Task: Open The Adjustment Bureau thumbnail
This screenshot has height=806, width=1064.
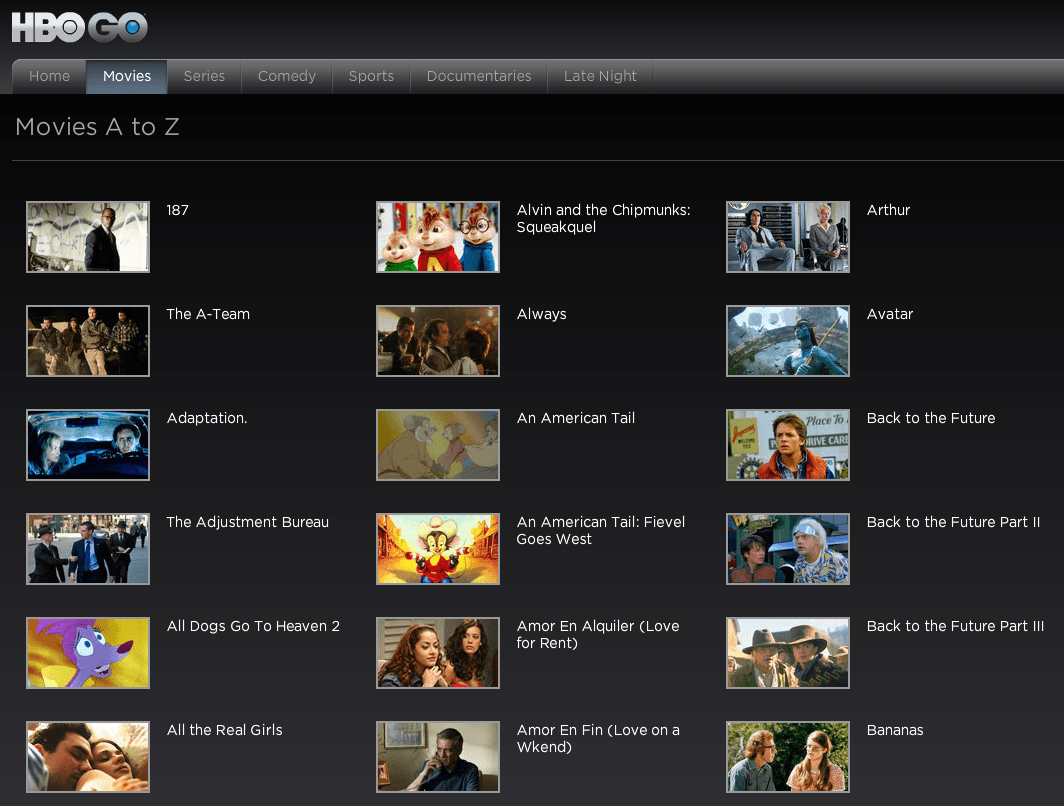Action: (88, 549)
